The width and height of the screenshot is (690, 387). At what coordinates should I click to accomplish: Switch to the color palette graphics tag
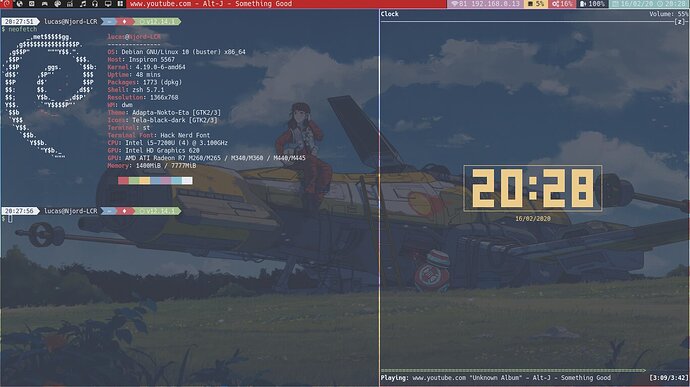tap(57, 4)
